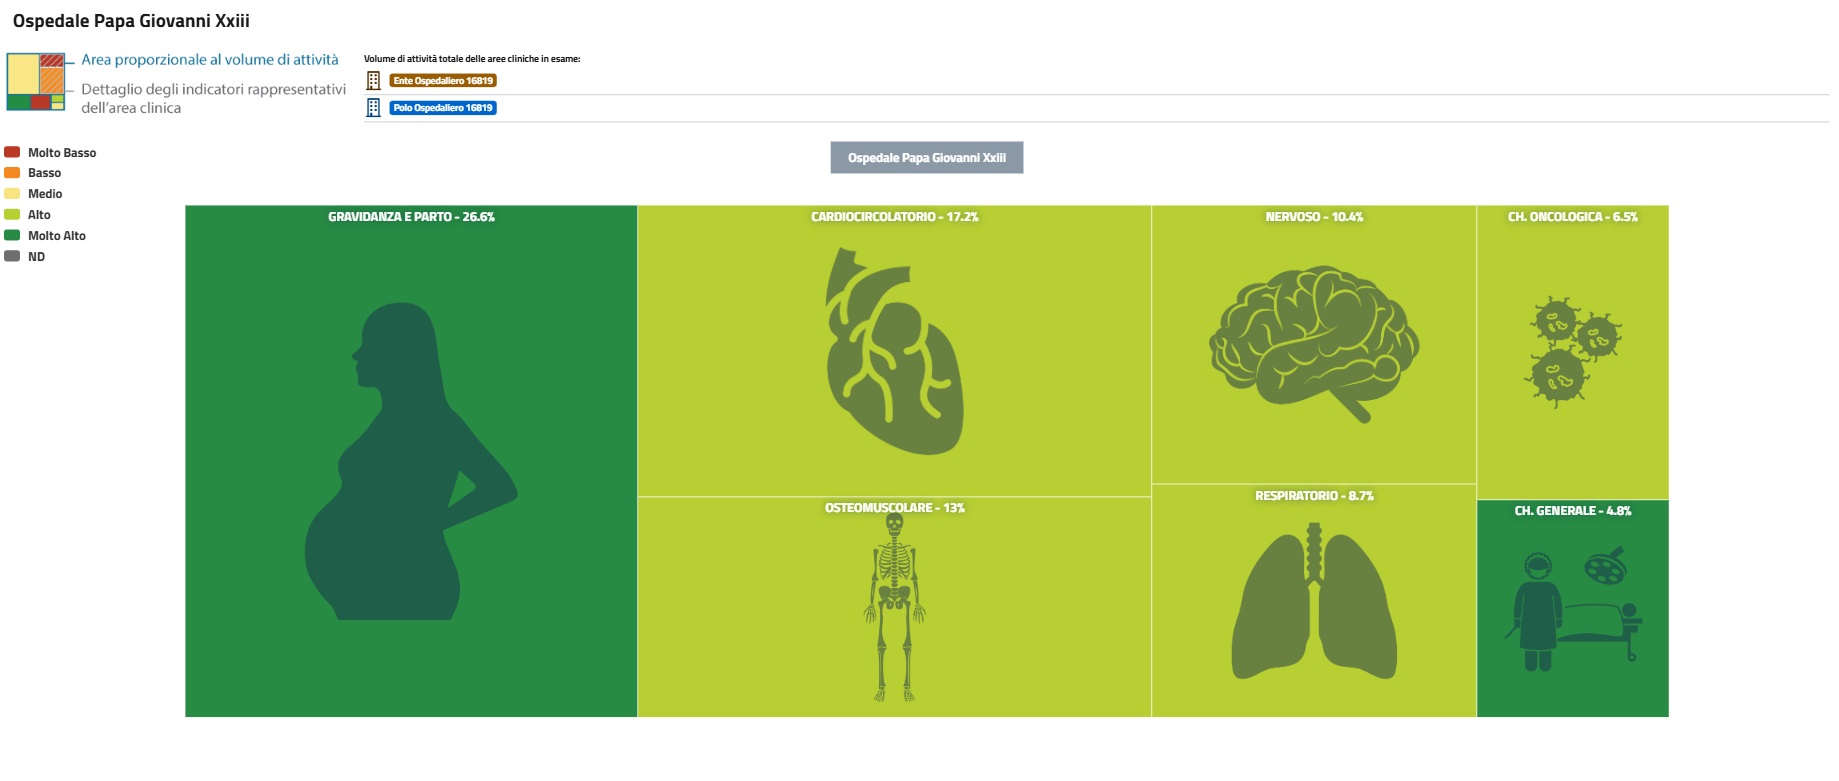The width and height of the screenshot is (1839, 781).
Task: Select the Ente Ospedaliero 16819 badge
Action: pos(443,81)
